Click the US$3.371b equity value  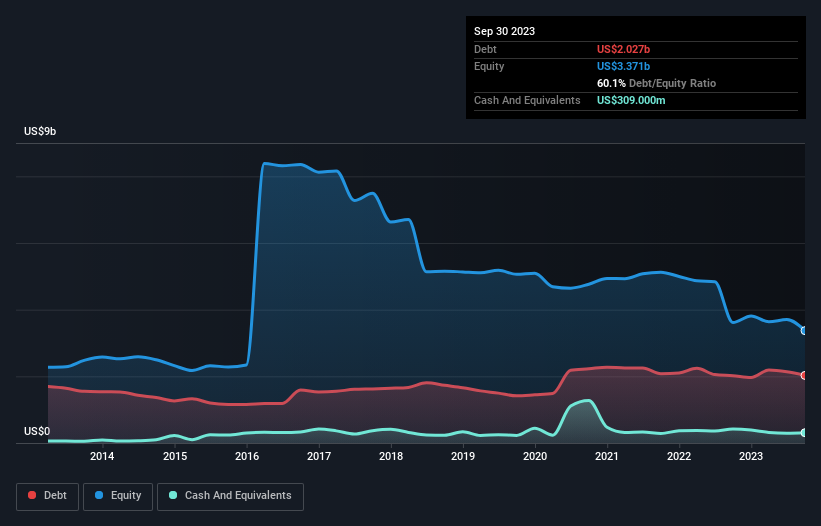(x=623, y=66)
